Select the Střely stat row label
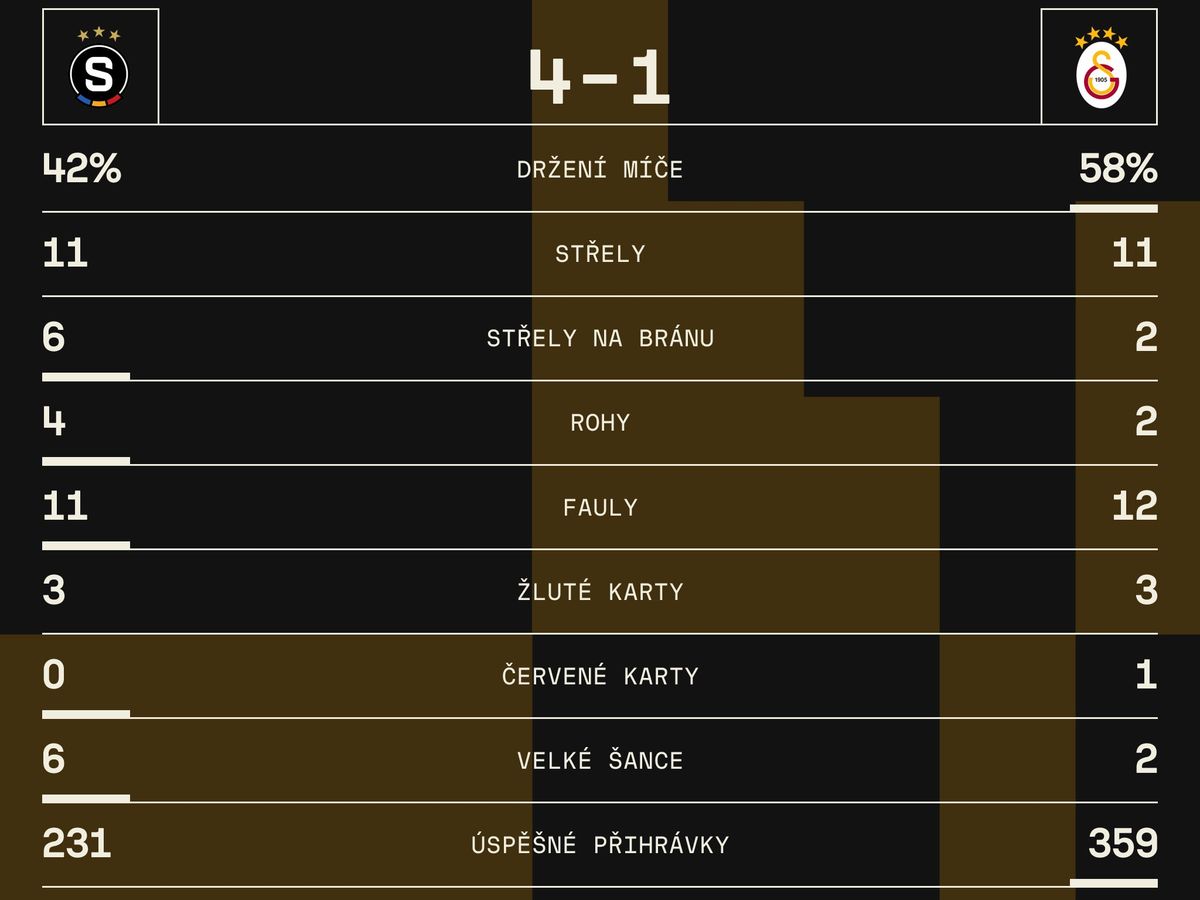 coord(600,254)
